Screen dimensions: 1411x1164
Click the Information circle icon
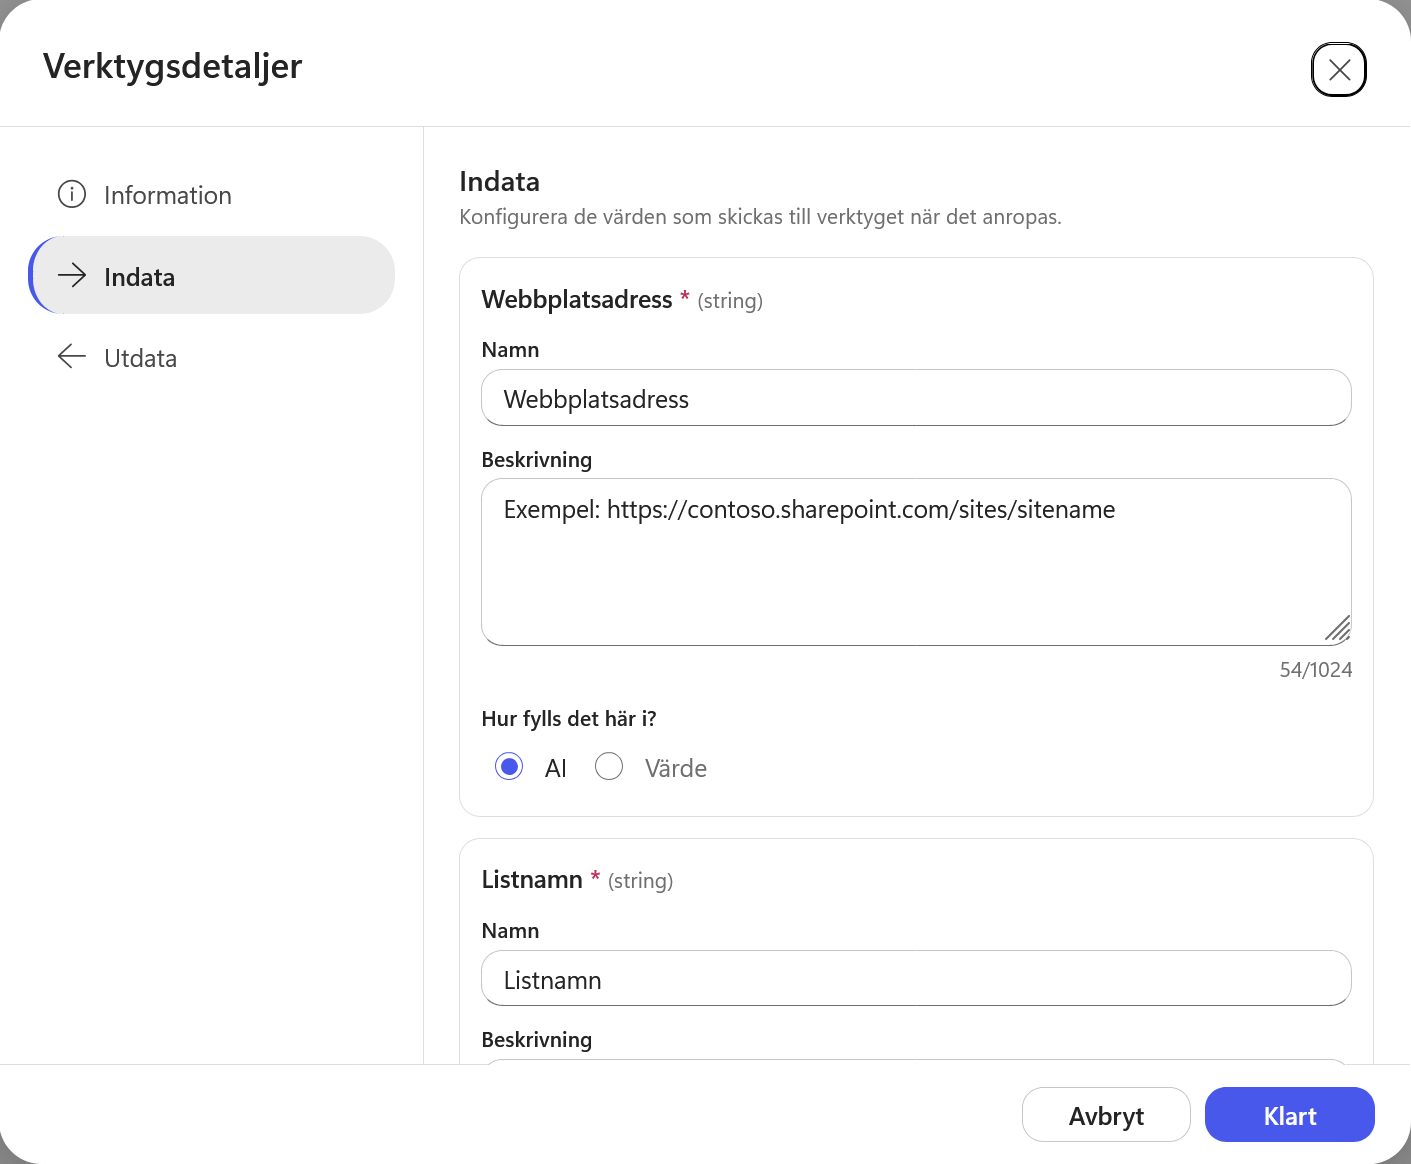coord(72,194)
